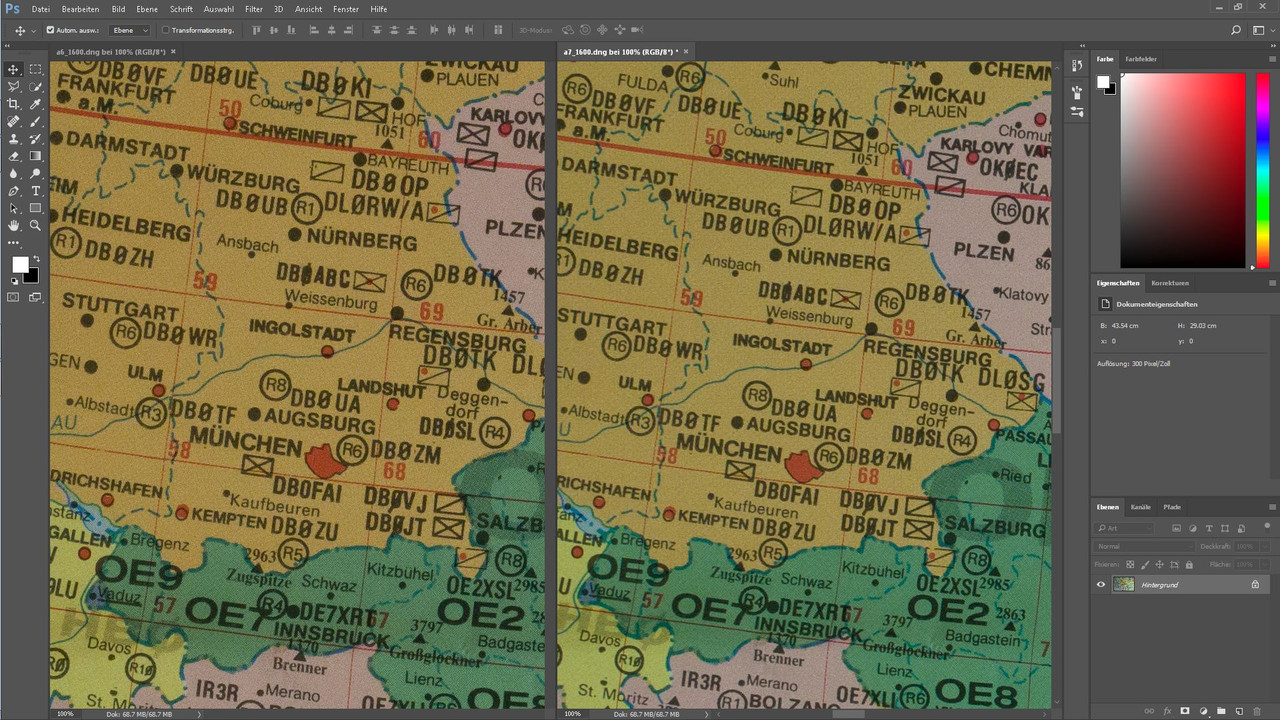1280x720 pixels.
Task: Toggle type layer filter icon
Action: [1209, 528]
